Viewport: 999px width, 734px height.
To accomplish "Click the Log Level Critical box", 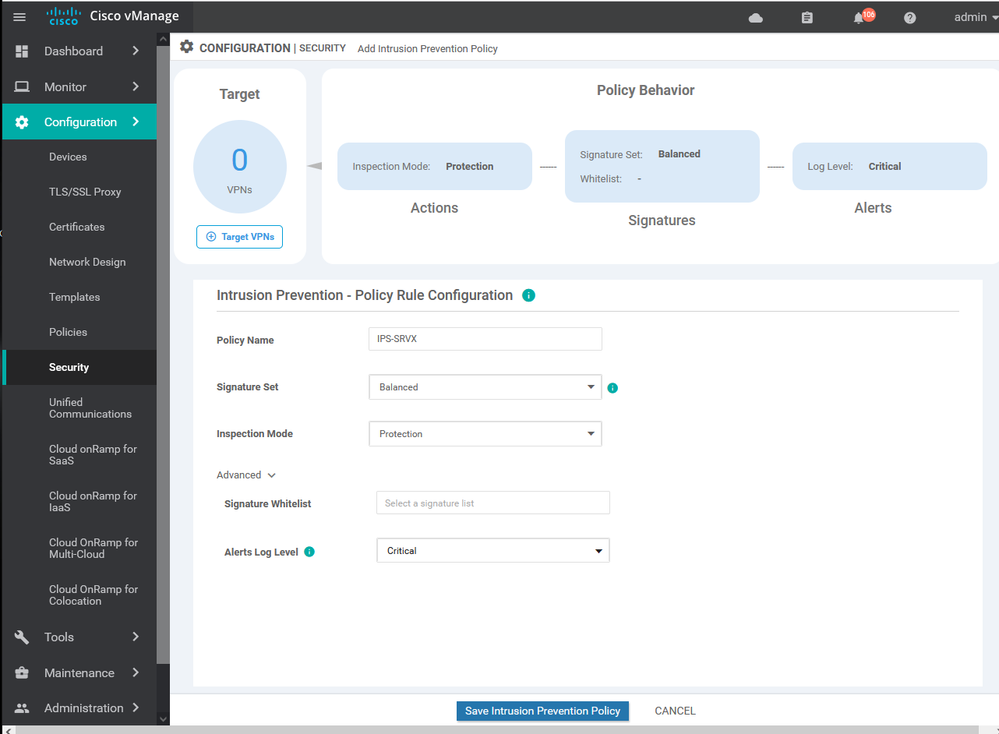I will coord(889,166).
